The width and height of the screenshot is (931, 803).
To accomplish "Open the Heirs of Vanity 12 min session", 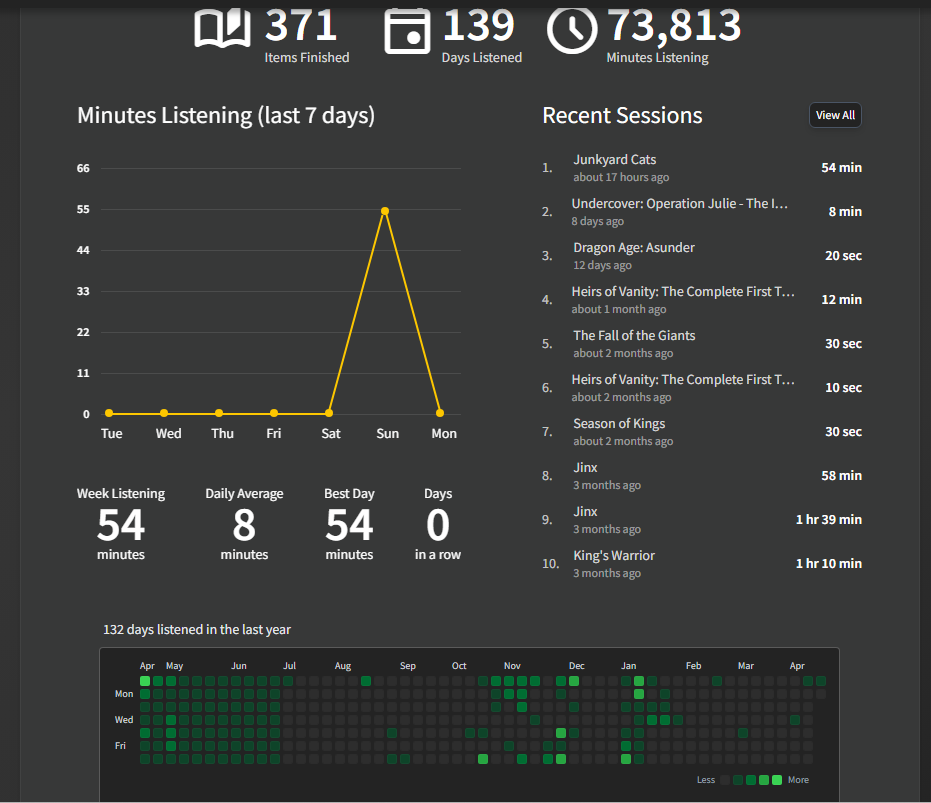I will coord(683,292).
